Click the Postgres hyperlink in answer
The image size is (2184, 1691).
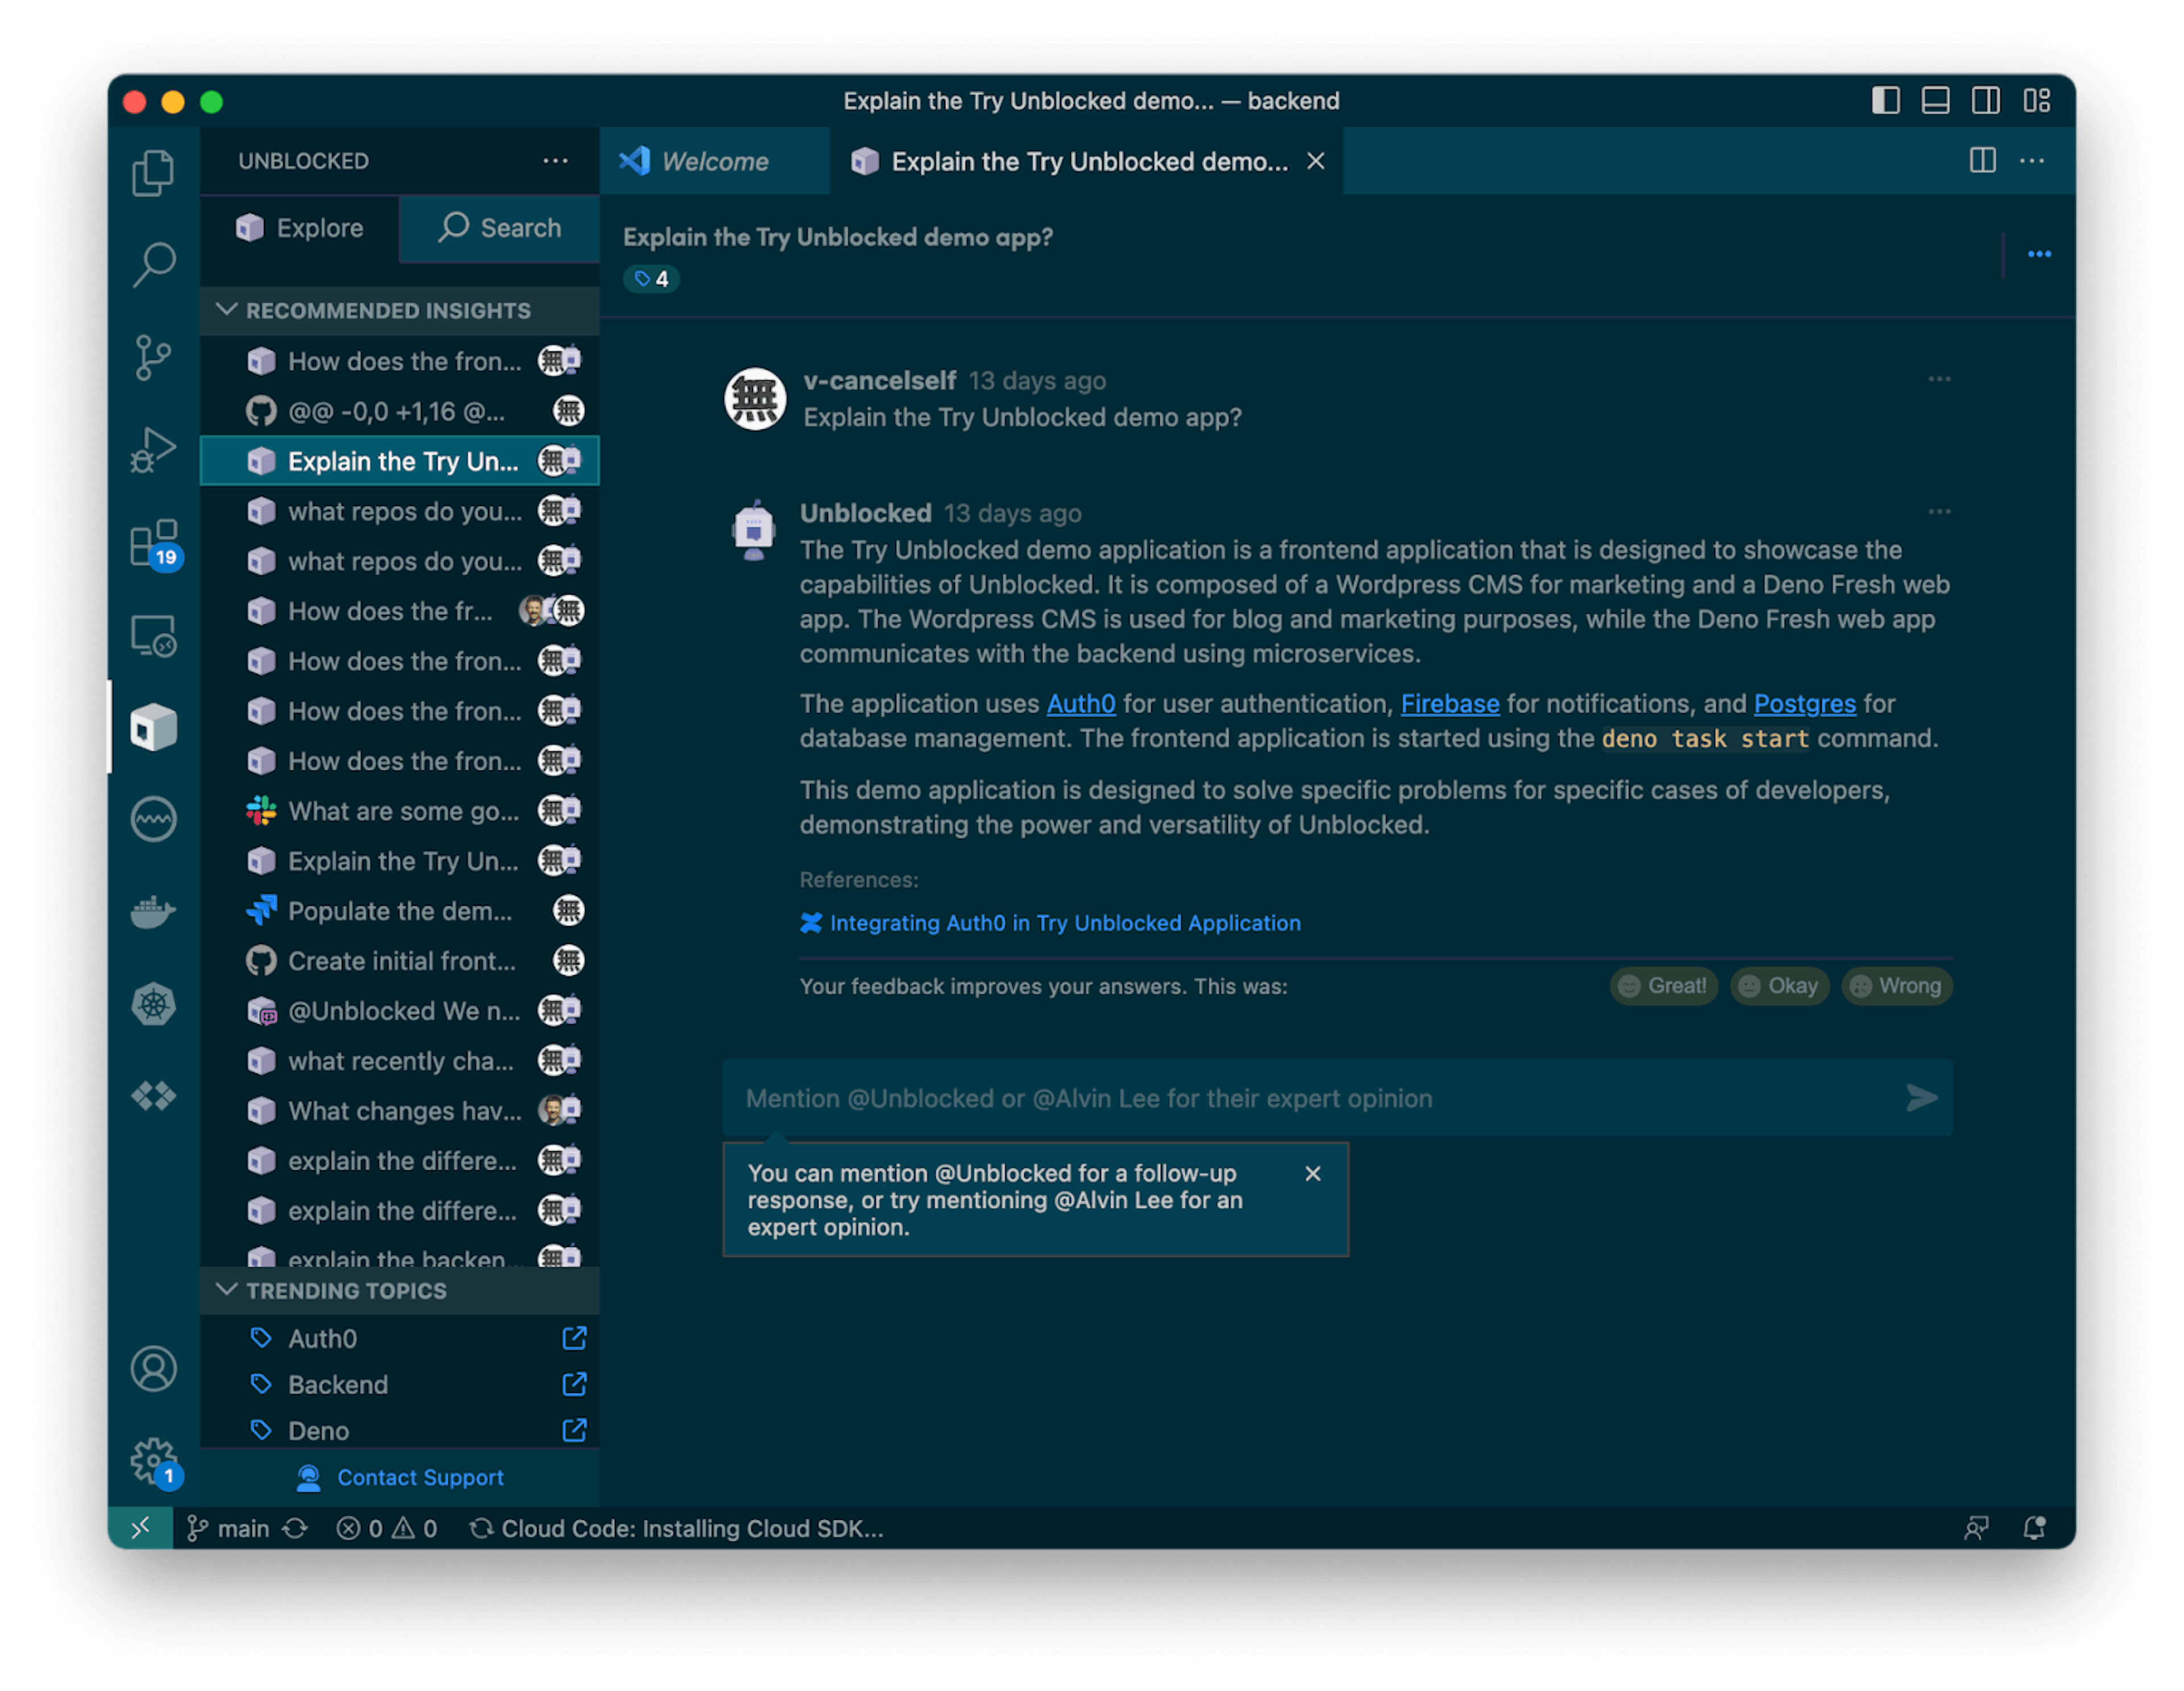[1804, 703]
